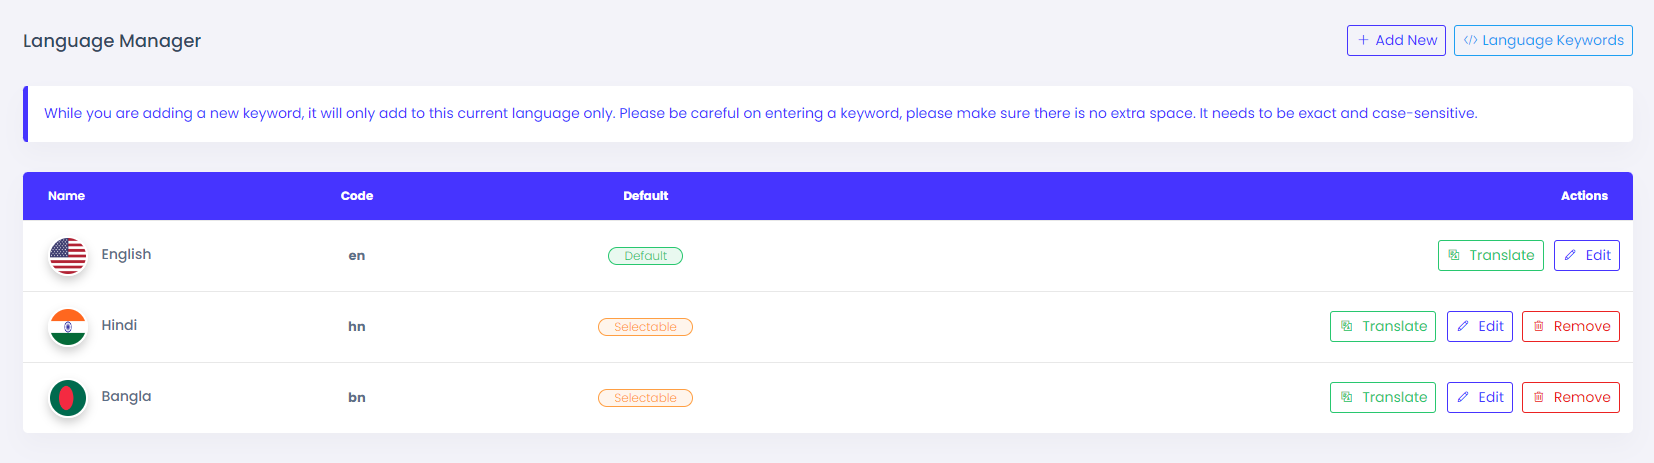This screenshot has height=463, width=1654.
Task: Click the Selectable badge in Hindi row
Action: pyautogui.click(x=645, y=327)
